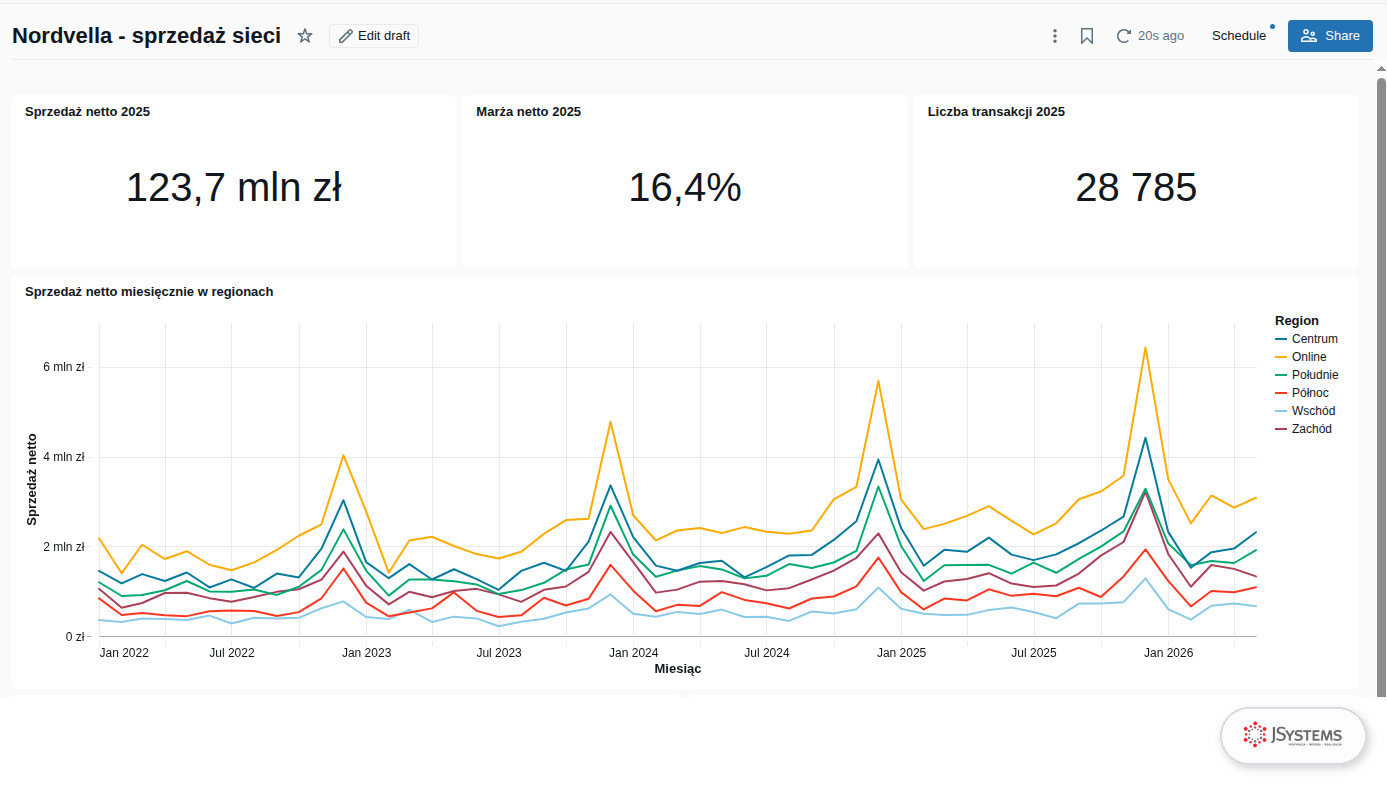
Task: Share the dashboard
Action: click(1330, 36)
